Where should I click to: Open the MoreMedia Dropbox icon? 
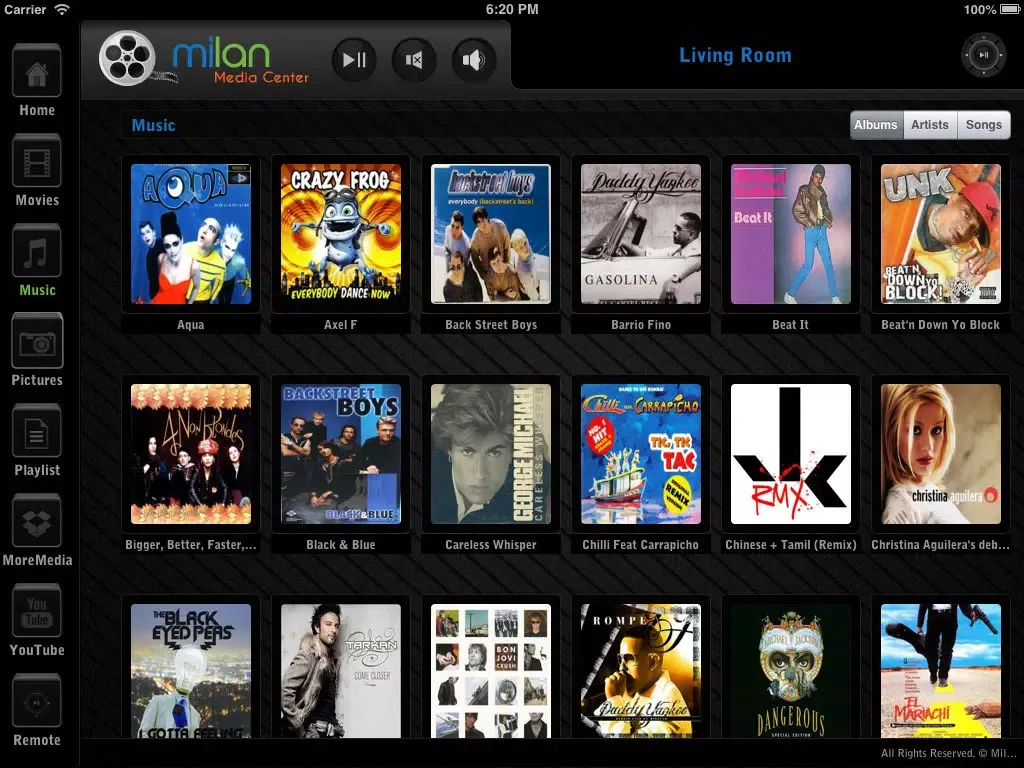[37, 522]
